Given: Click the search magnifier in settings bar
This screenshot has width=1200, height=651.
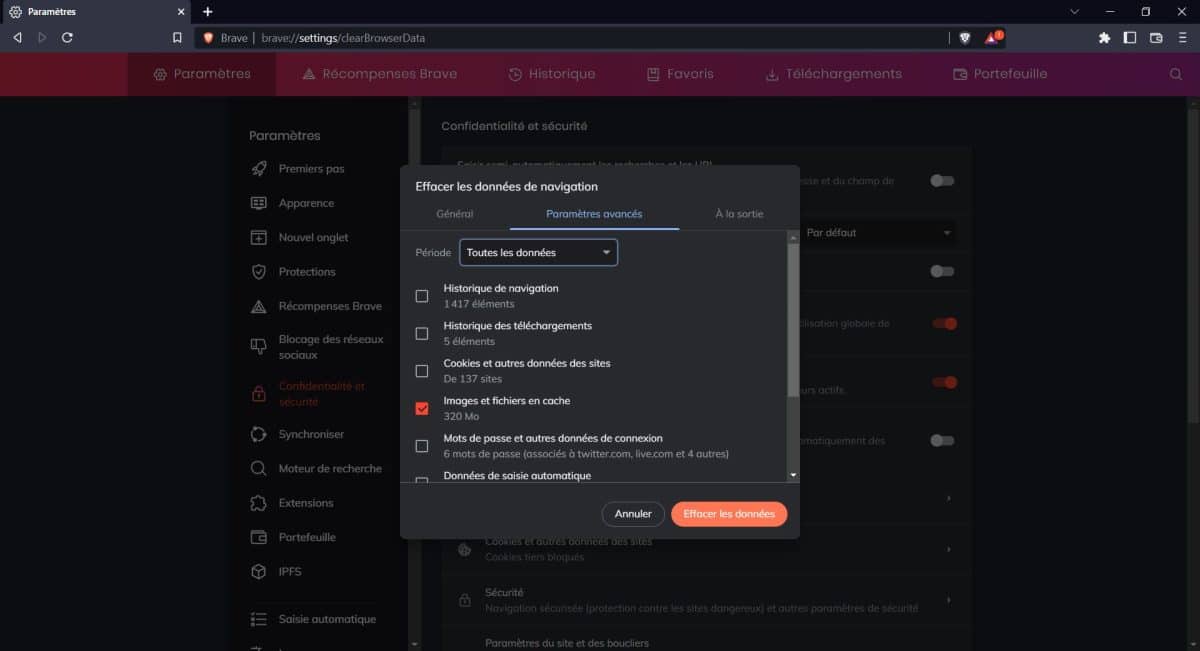Looking at the screenshot, I should 1175,74.
